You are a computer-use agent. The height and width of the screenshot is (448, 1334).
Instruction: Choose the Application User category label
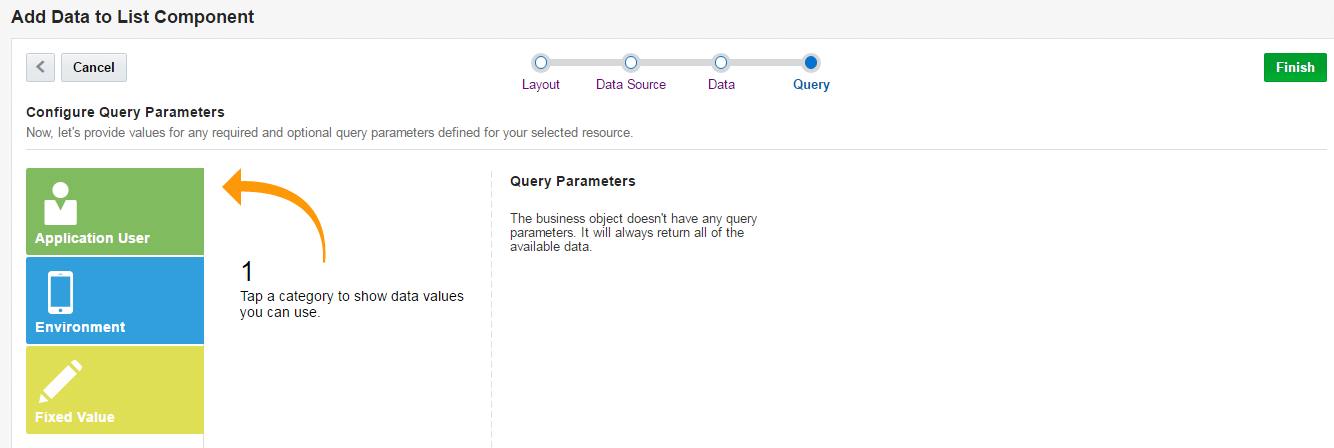pos(92,238)
